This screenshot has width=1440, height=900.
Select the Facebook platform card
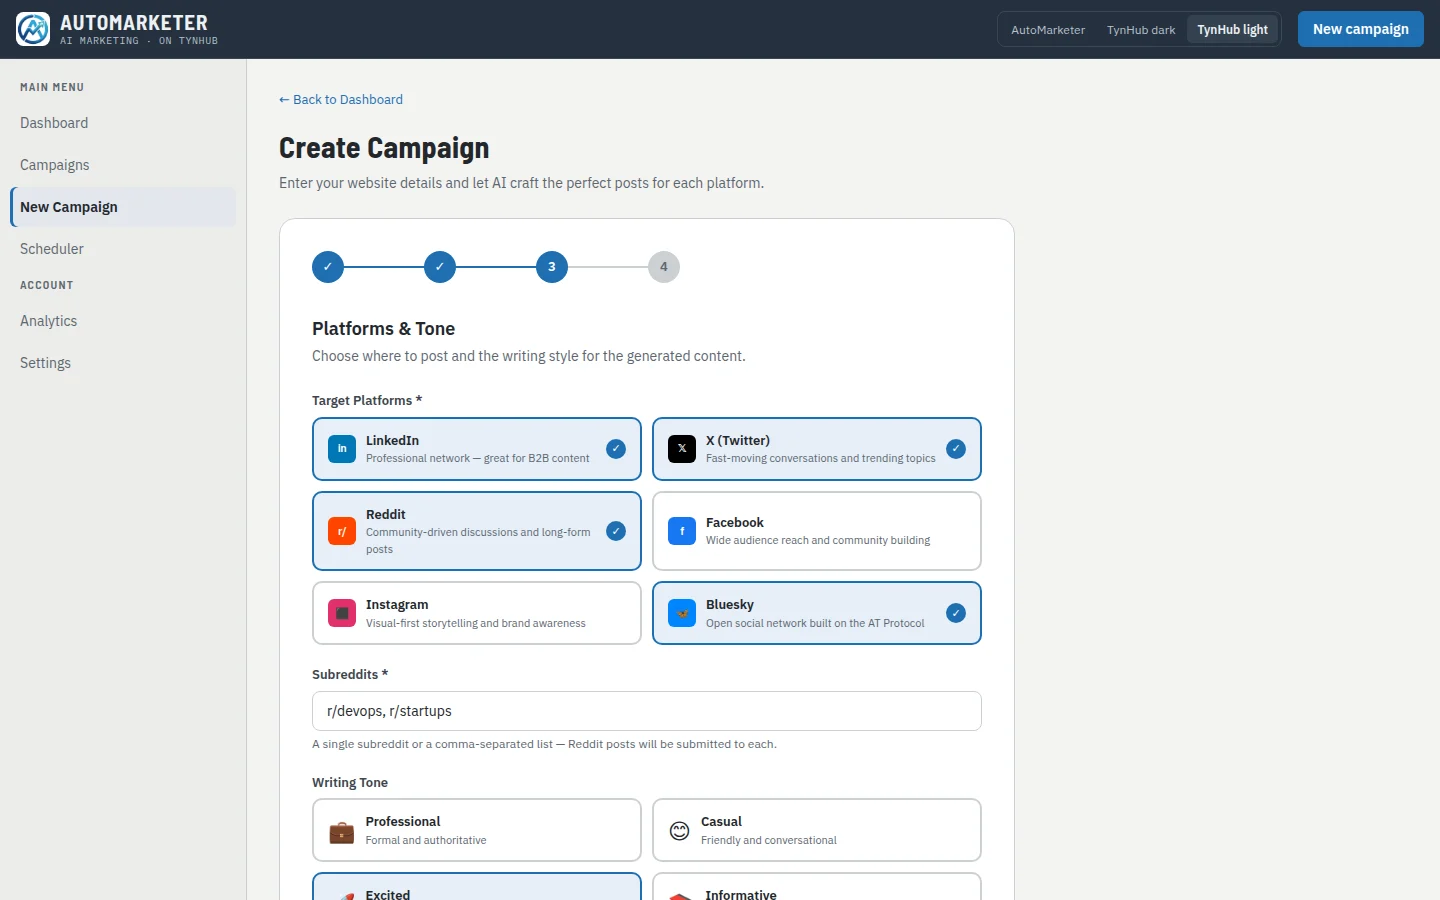(817, 531)
